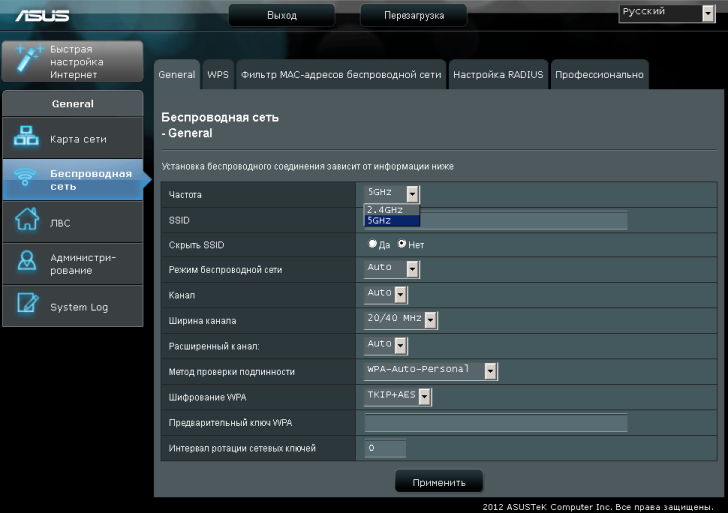Click the wireless network Wi-Fi icon
This screenshot has width=728, height=513.
coord(26,180)
